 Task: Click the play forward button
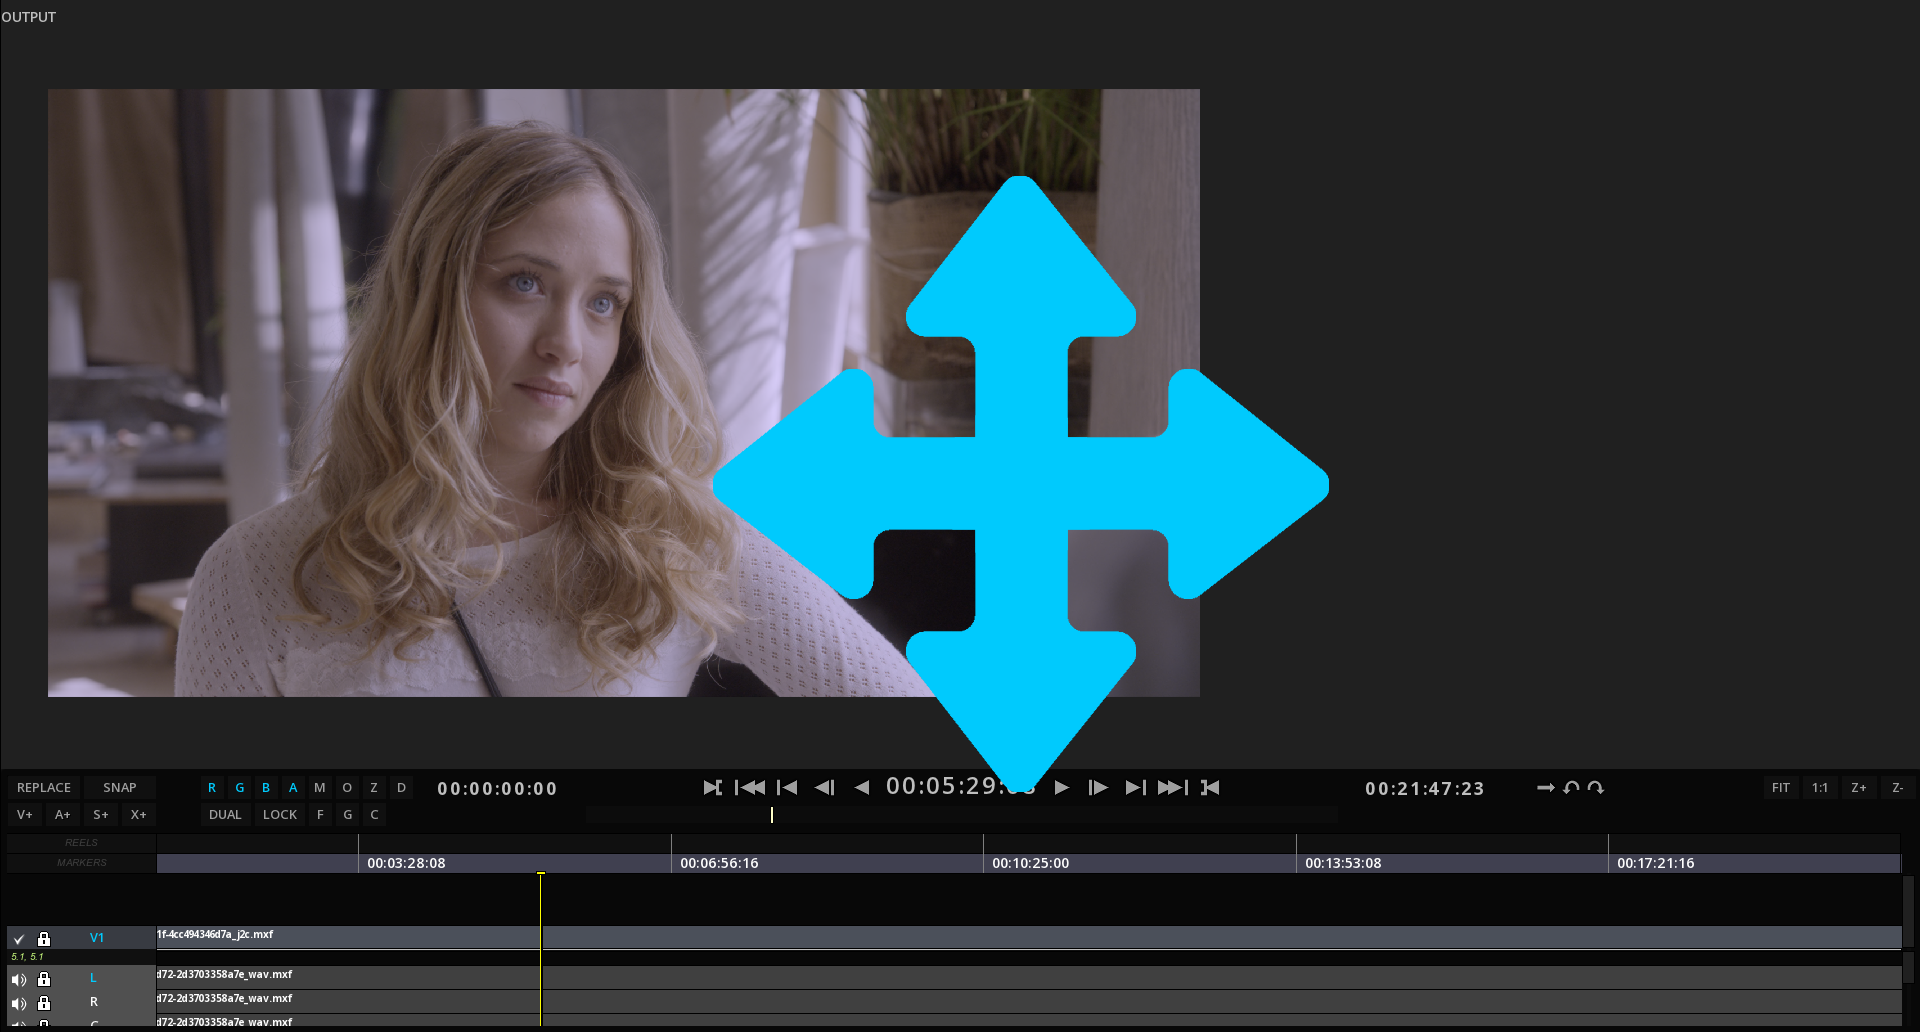point(1062,788)
